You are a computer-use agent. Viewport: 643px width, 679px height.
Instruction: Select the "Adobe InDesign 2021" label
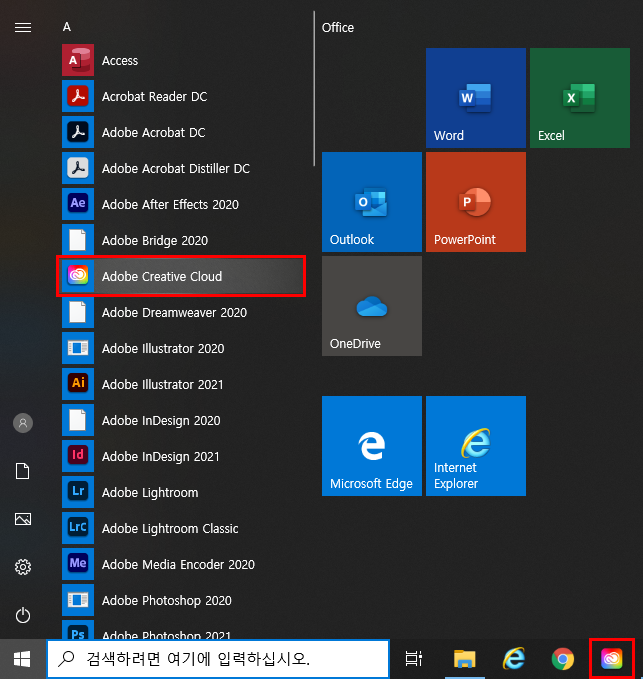[161, 457]
